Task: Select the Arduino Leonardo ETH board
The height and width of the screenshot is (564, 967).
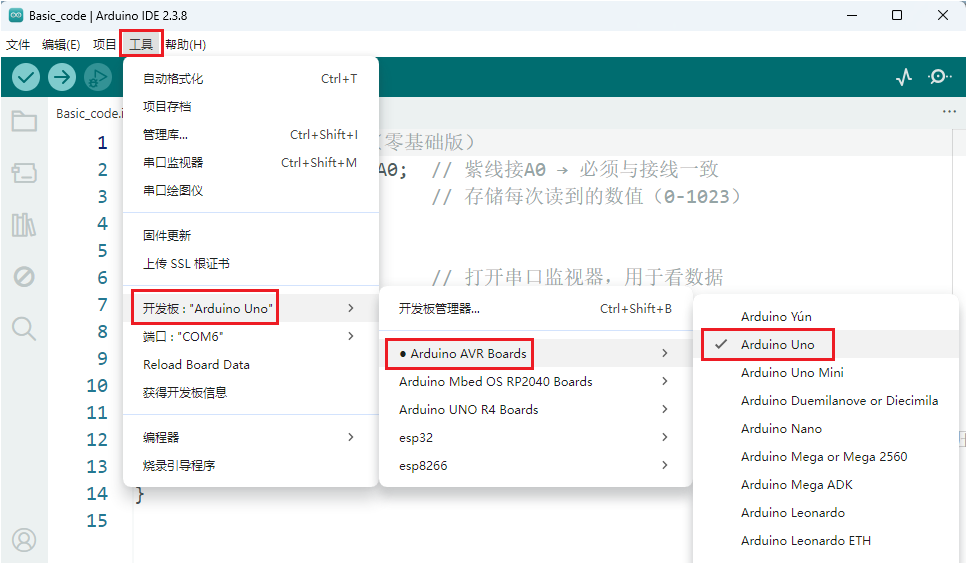Action: [826, 541]
